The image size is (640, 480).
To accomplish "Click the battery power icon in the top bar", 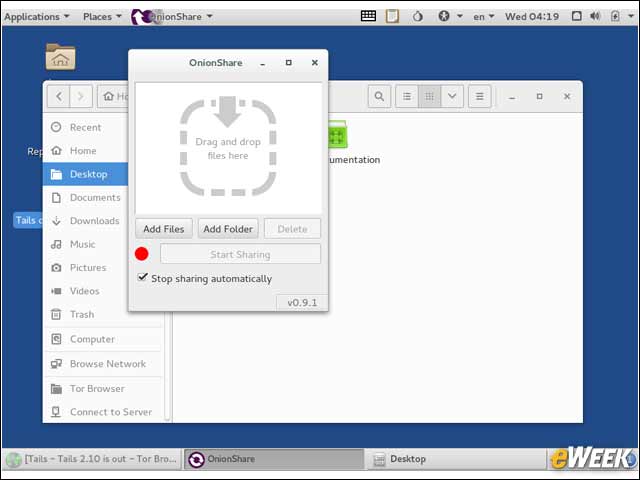I will [615, 16].
